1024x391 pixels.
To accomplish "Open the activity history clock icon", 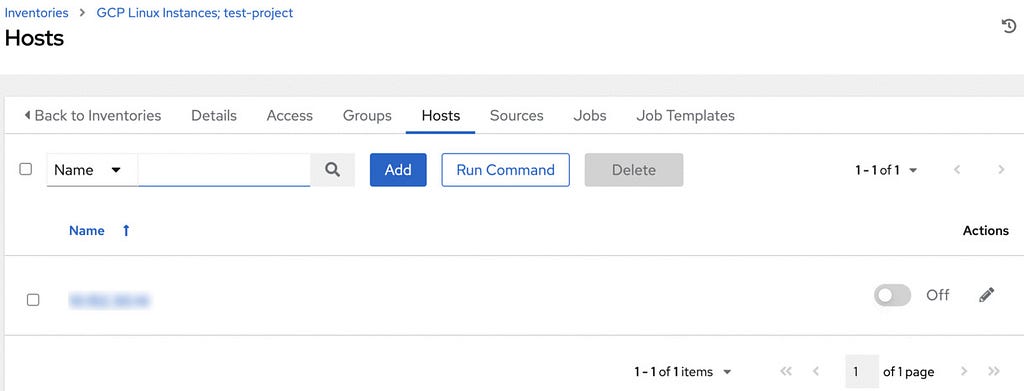I will [x=1008, y=26].
